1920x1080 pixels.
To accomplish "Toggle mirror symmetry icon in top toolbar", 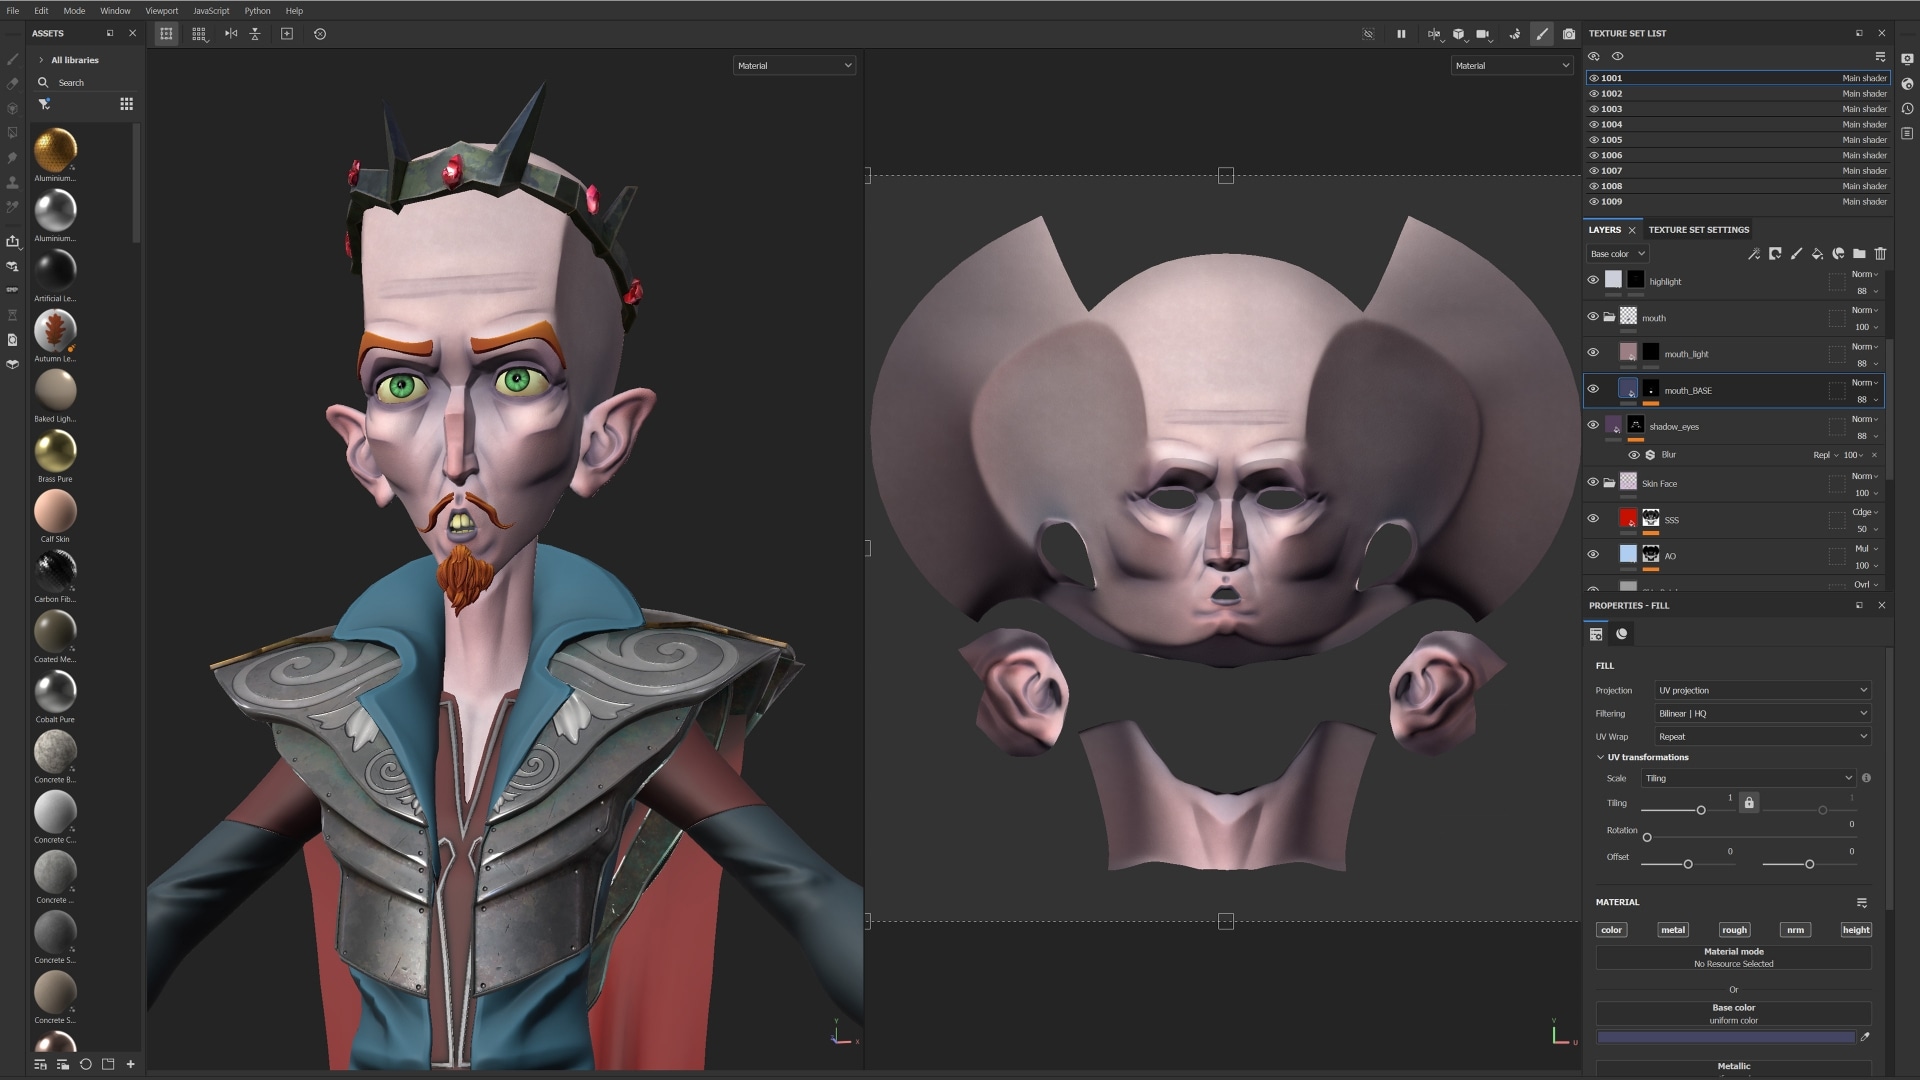I will pyautogui.click(x=231, y=34).
